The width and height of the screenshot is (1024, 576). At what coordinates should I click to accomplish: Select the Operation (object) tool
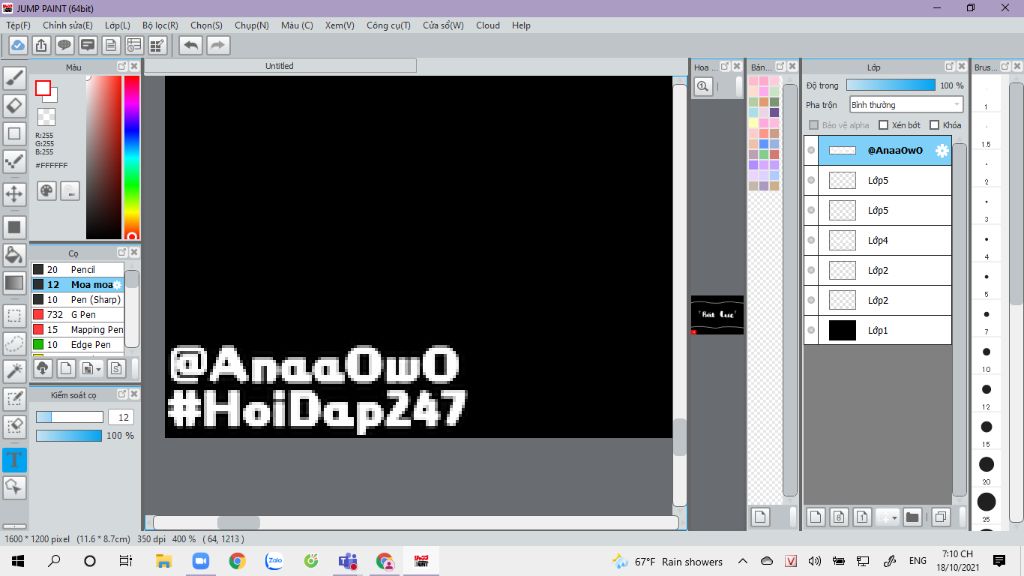click(14, 487)
